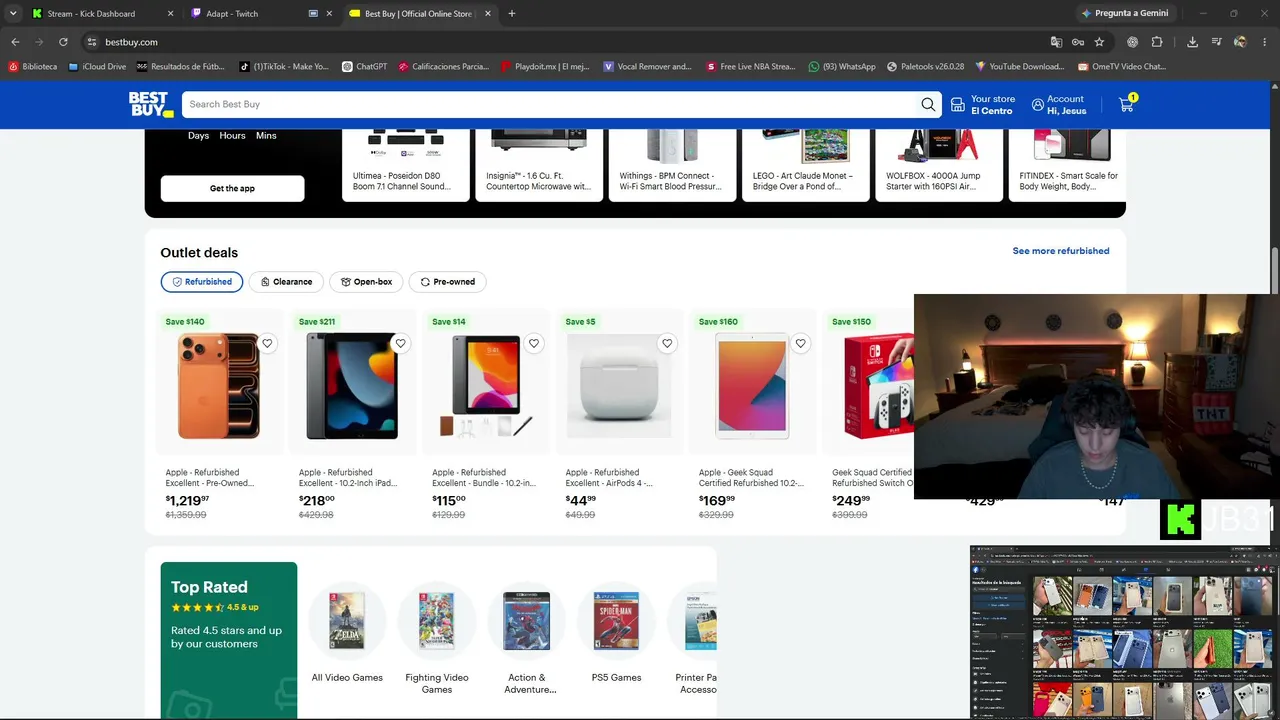Viewport: 1280px width, 720px height.
Task: Open the Insignia Countertop Microwave product
Action: click(539, 165)
